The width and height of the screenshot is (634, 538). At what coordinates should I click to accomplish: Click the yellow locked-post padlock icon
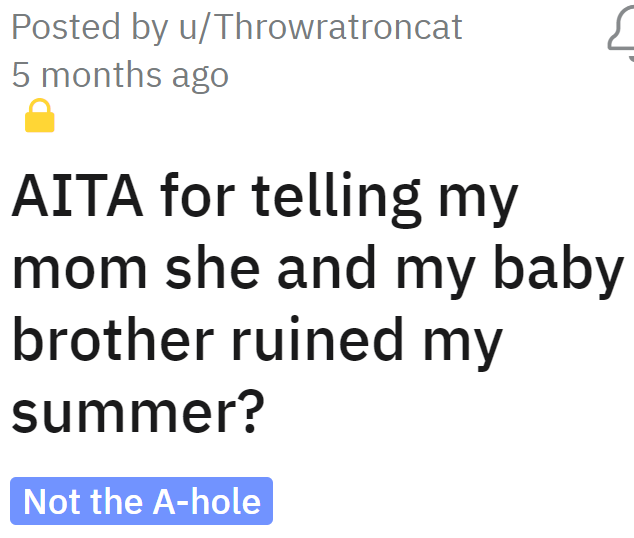click(x=39, y=118)
